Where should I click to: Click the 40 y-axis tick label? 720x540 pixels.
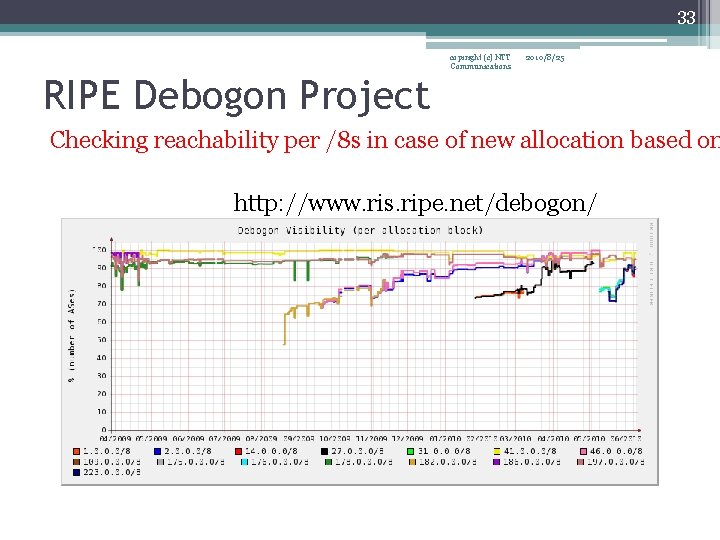tap(101, 358)
